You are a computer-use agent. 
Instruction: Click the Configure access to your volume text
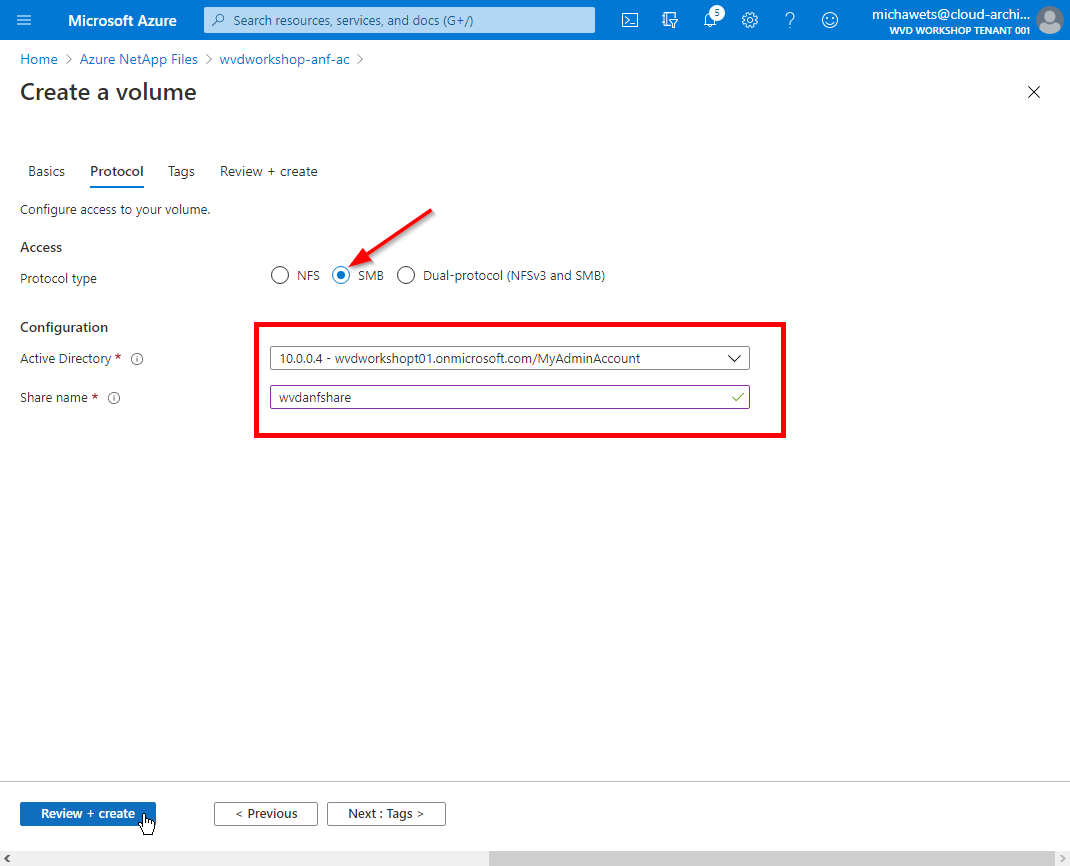point(115,210)
